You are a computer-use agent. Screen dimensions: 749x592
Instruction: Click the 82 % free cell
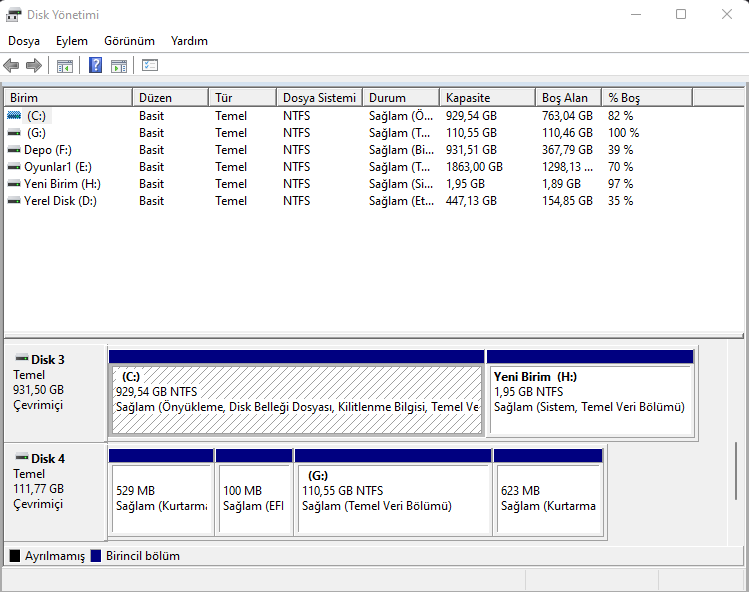[x=621, y=116]
